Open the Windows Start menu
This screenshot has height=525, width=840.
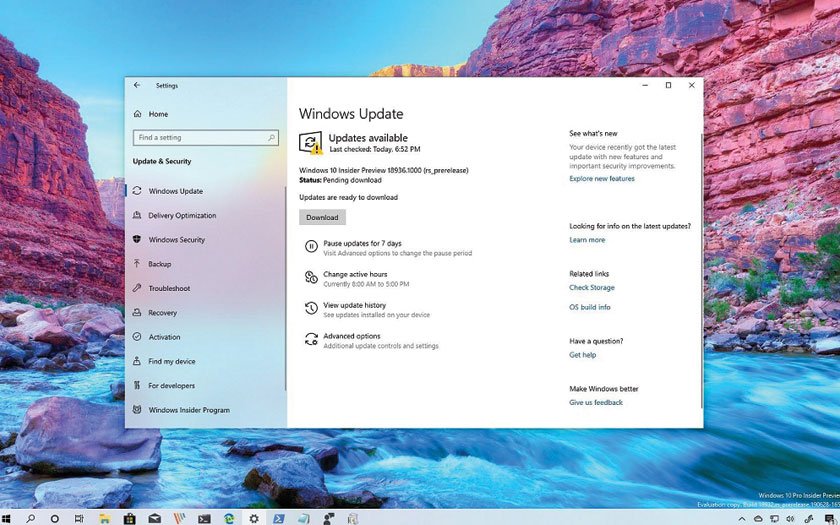coord(7,519)
